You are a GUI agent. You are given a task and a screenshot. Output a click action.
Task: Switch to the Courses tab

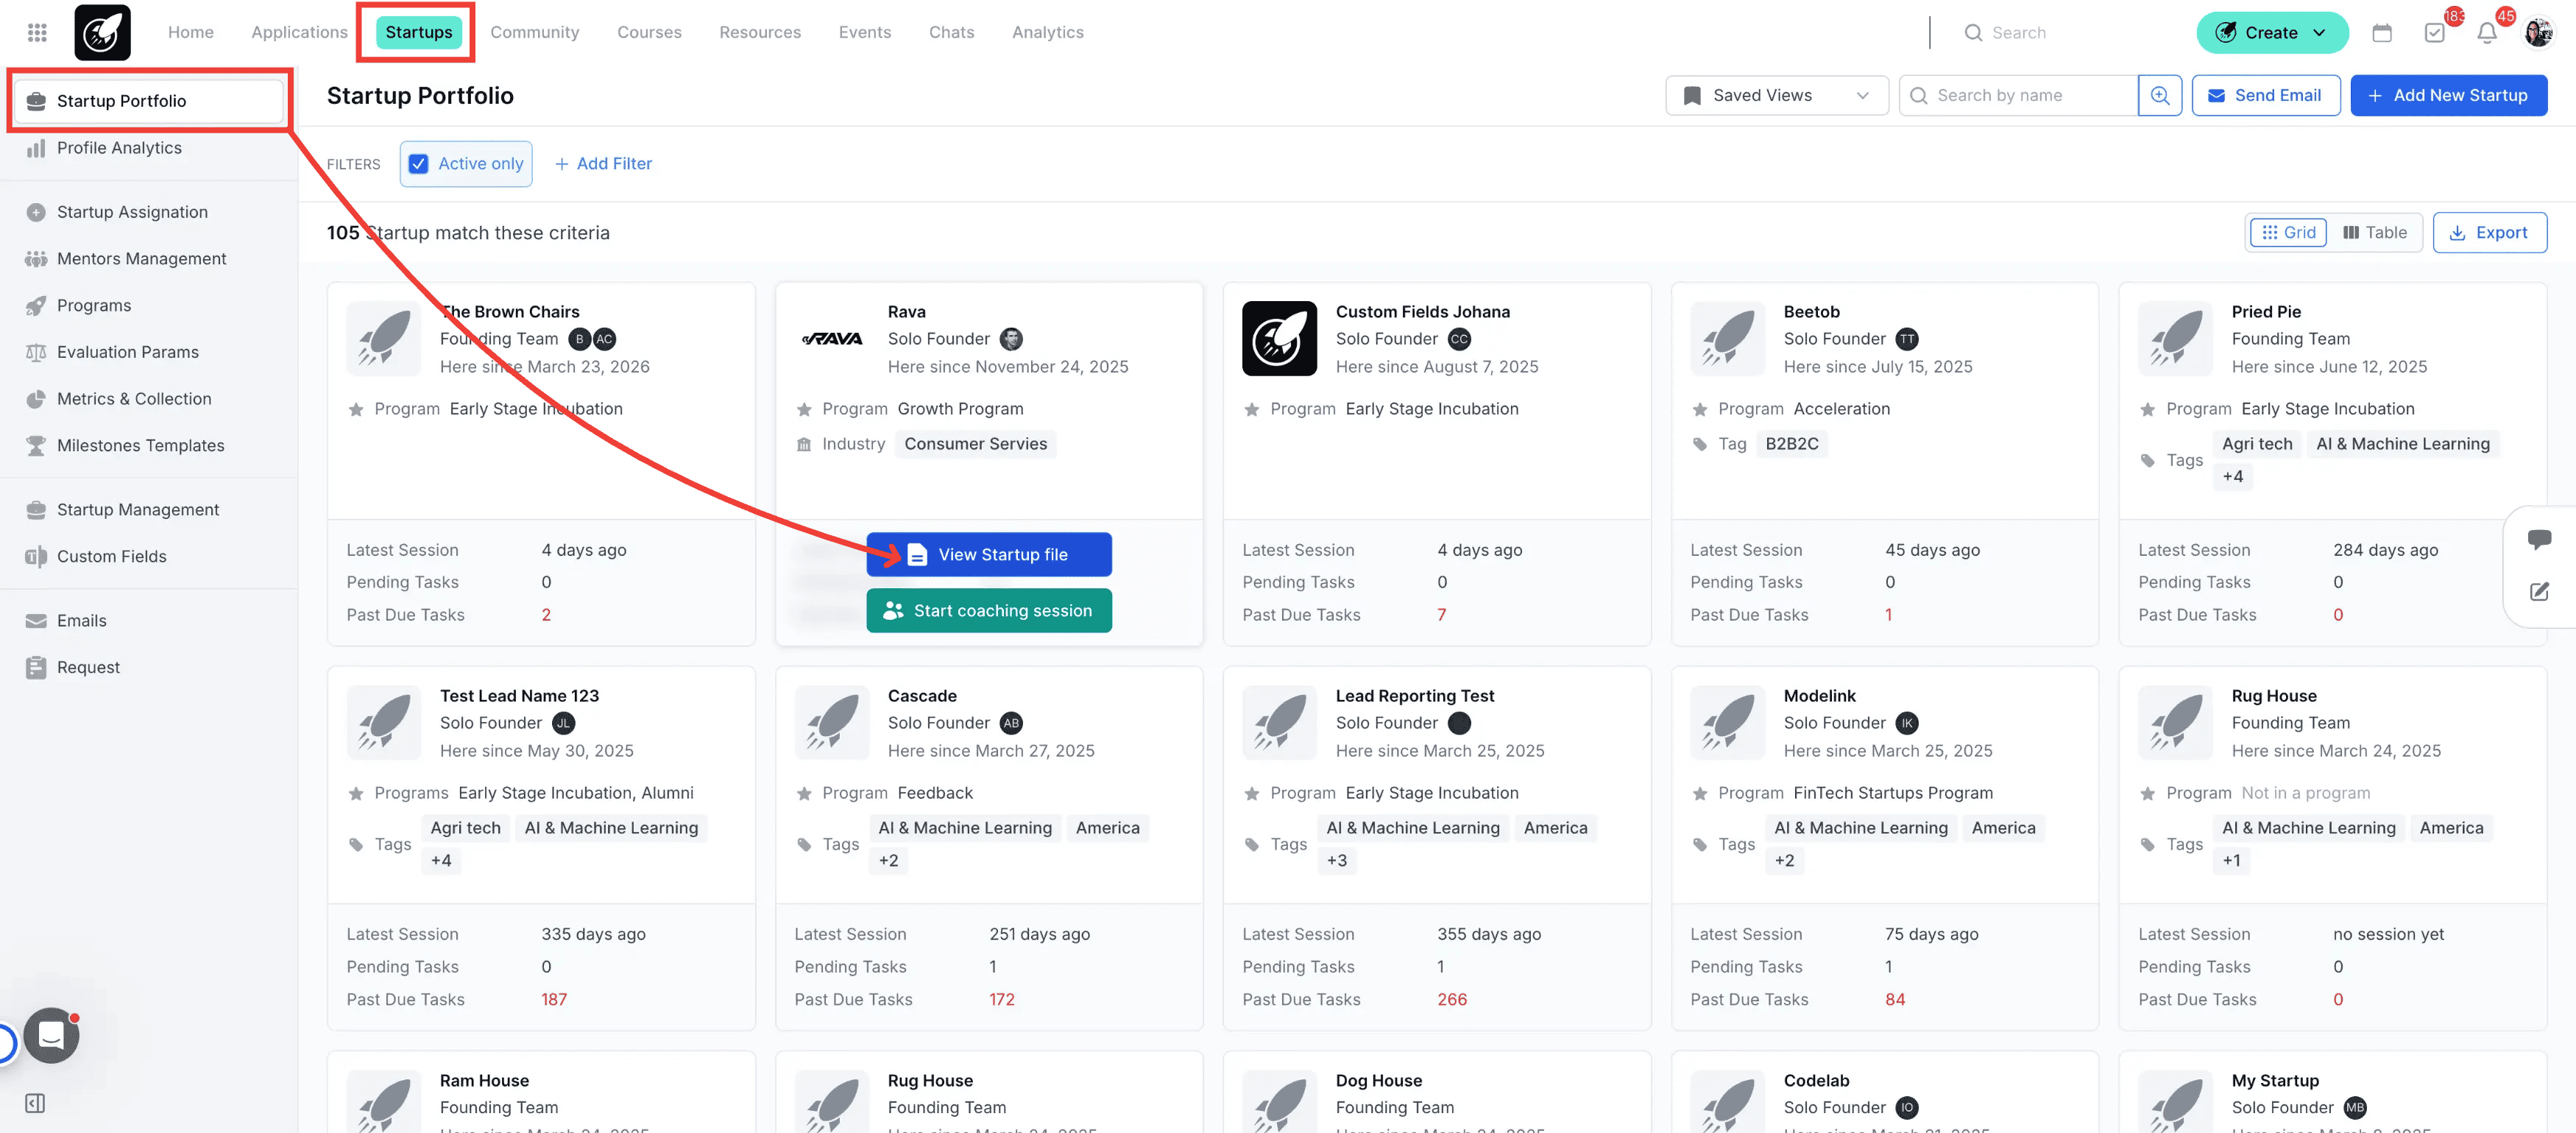click(649, 32)
